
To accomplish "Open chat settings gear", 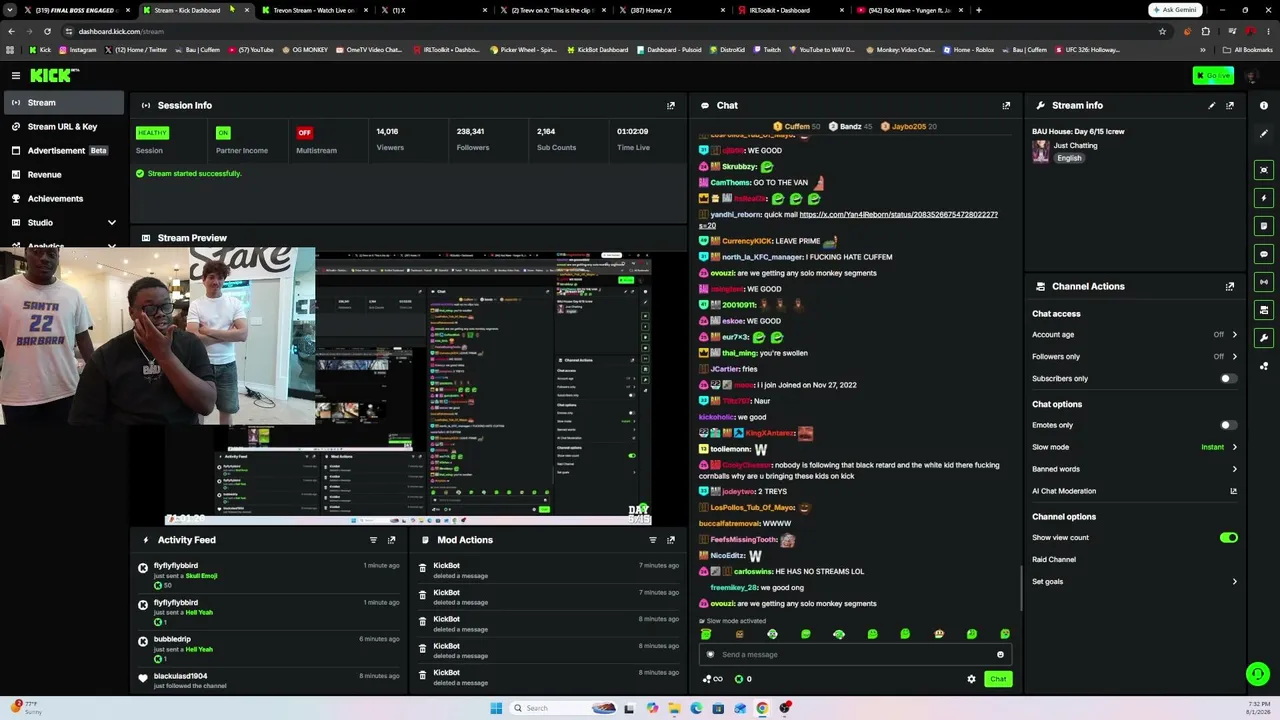I will point(971,679).
